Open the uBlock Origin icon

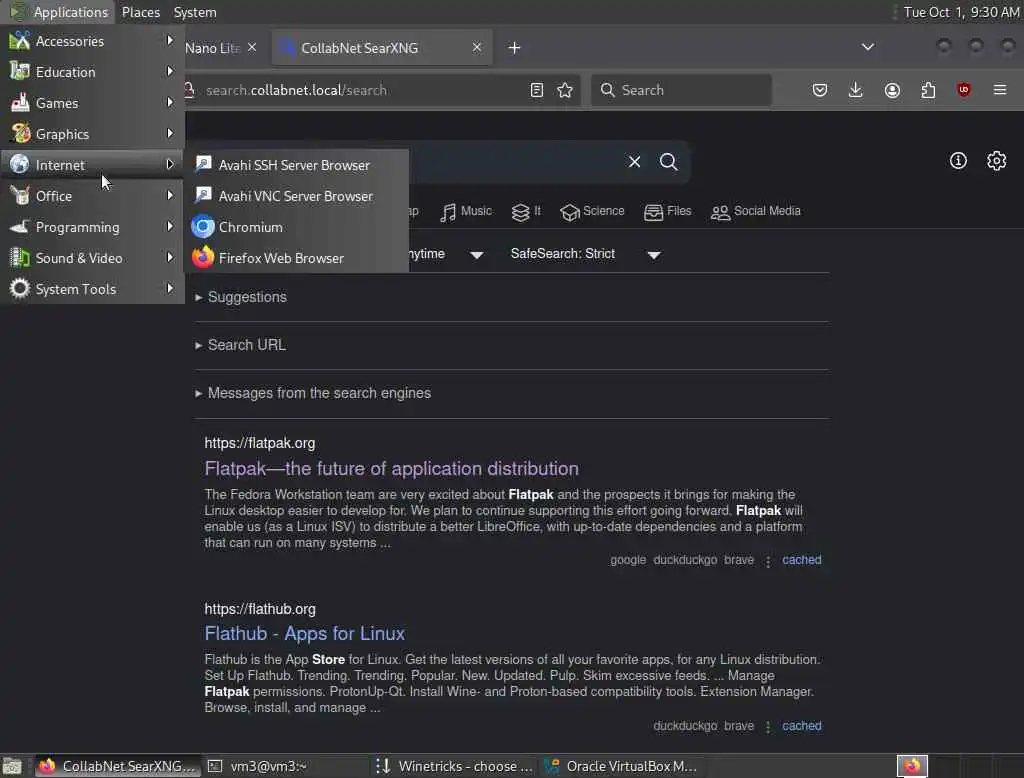click(x=964, y=90)
